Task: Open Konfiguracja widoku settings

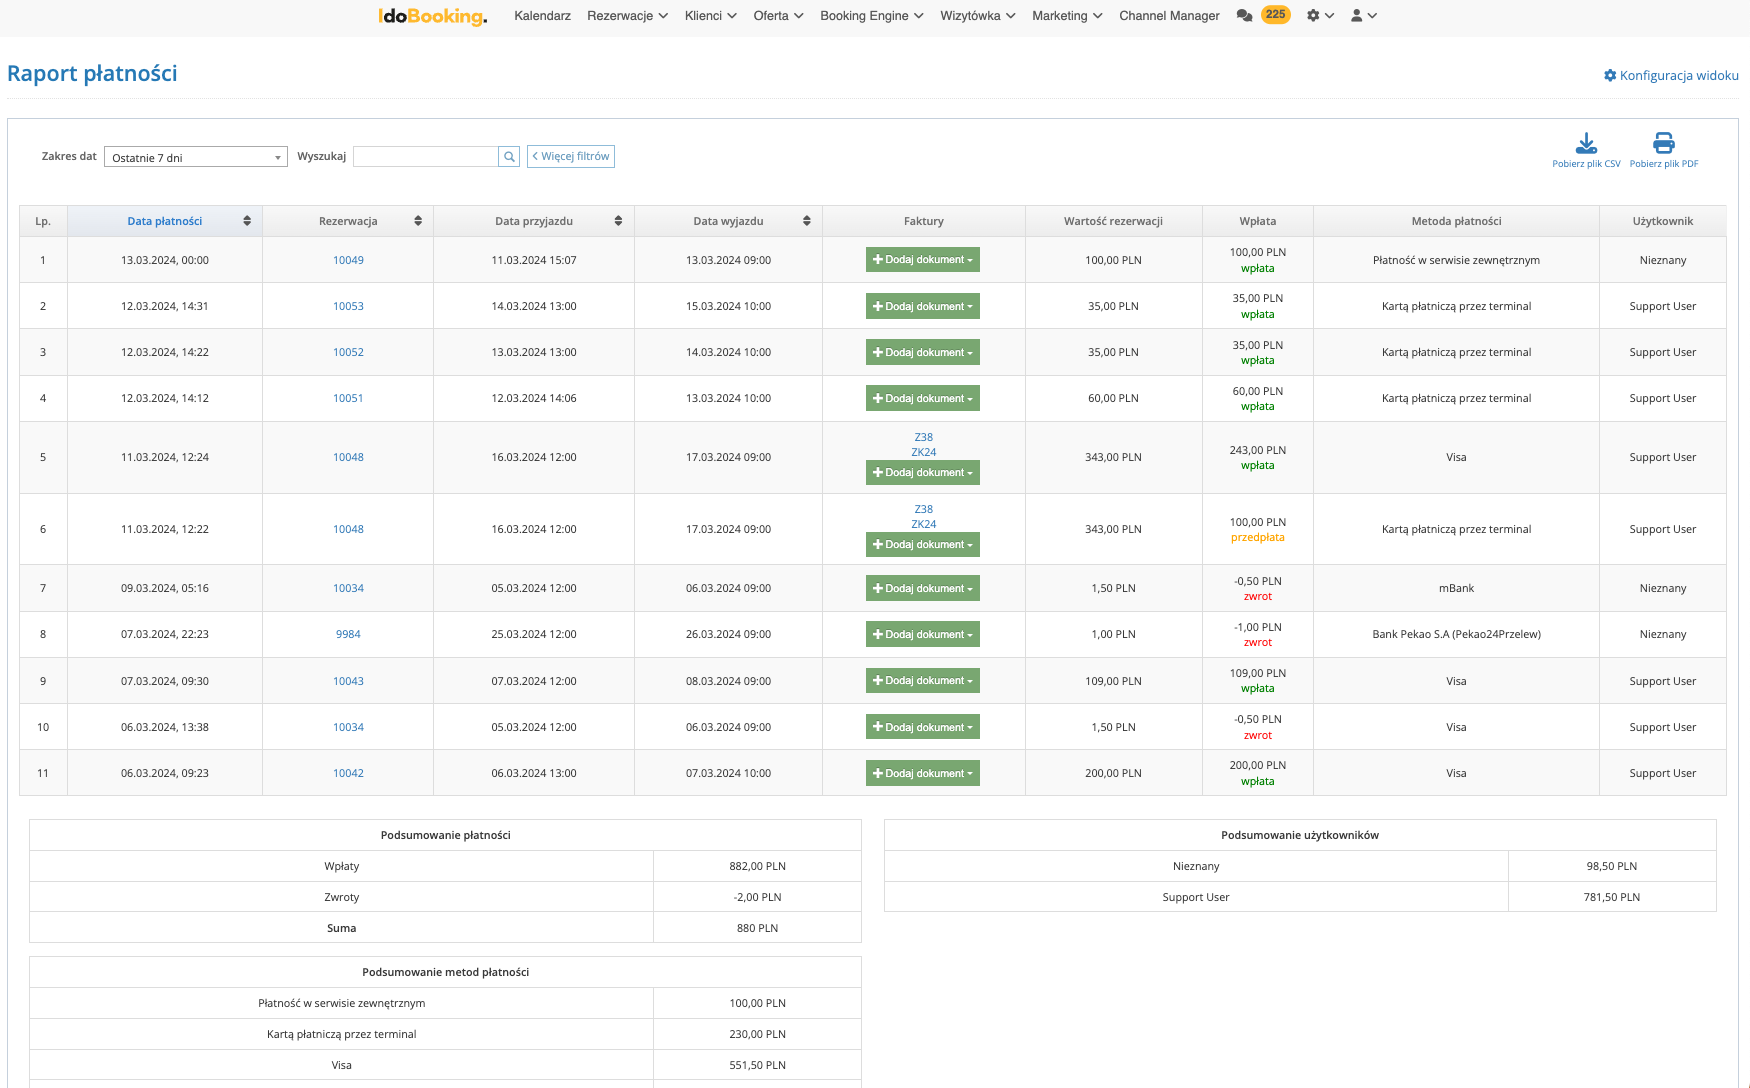Action: coord(1671,76)
